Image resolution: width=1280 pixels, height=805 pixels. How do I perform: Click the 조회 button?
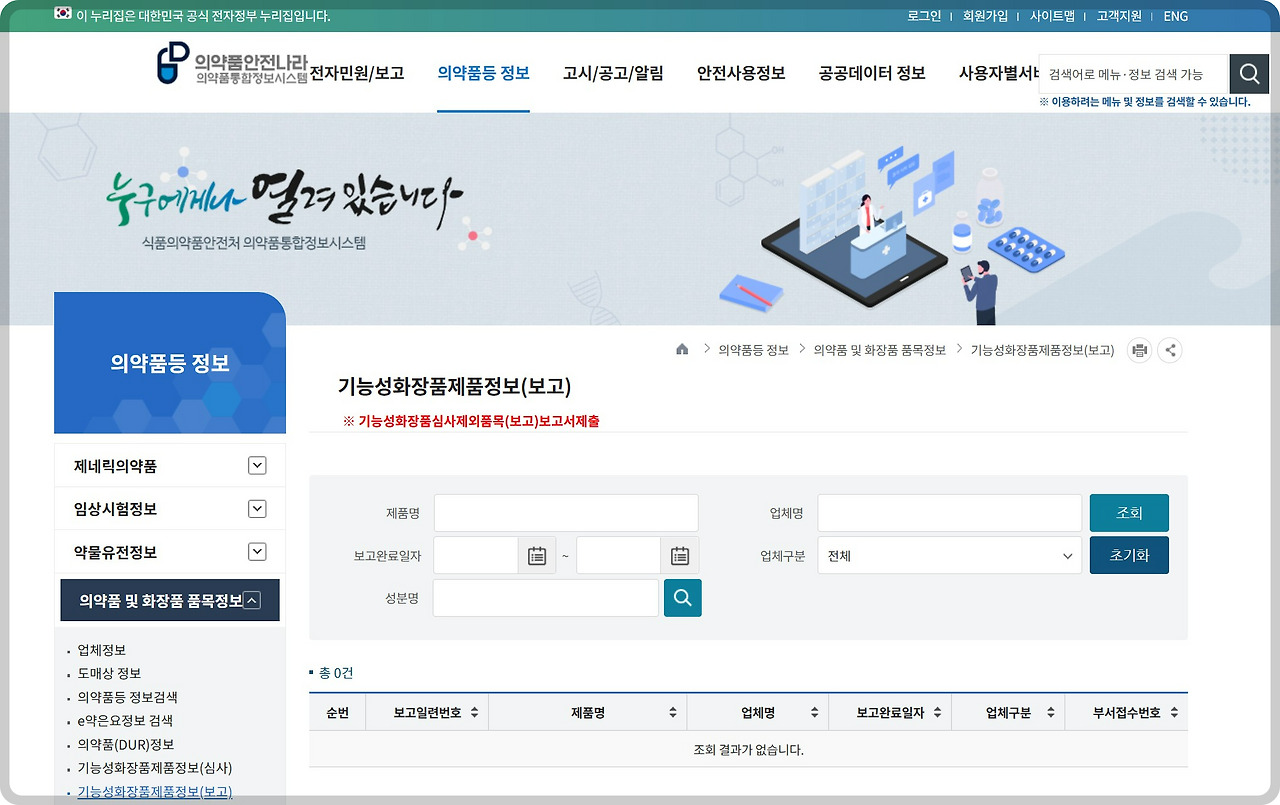click(x=1129, y=511)
